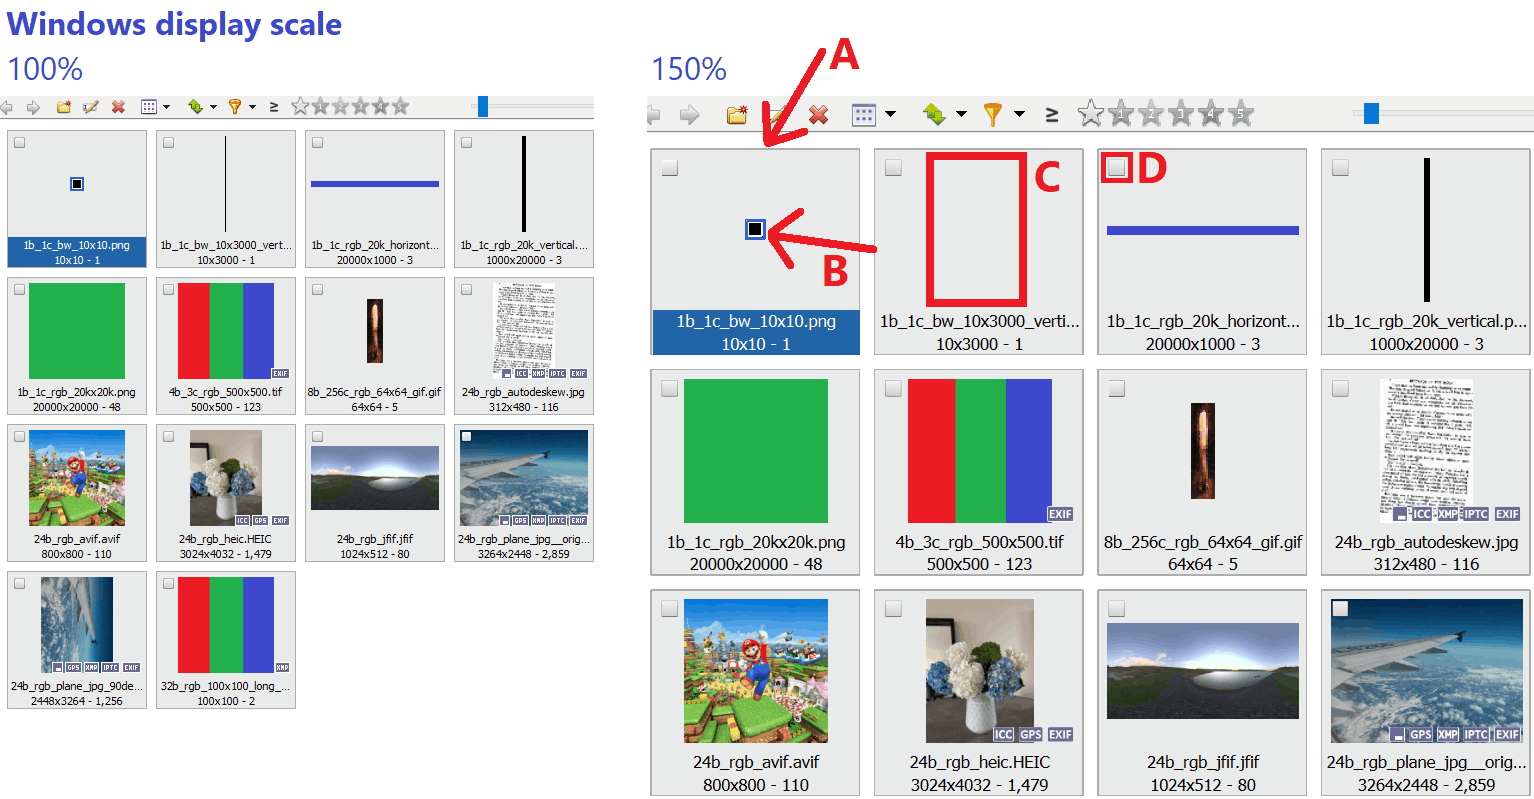Screen dimensions: 1534x799
Task: Select the empty no-rating star in the 100% toolbar
Action: [300, 106]
